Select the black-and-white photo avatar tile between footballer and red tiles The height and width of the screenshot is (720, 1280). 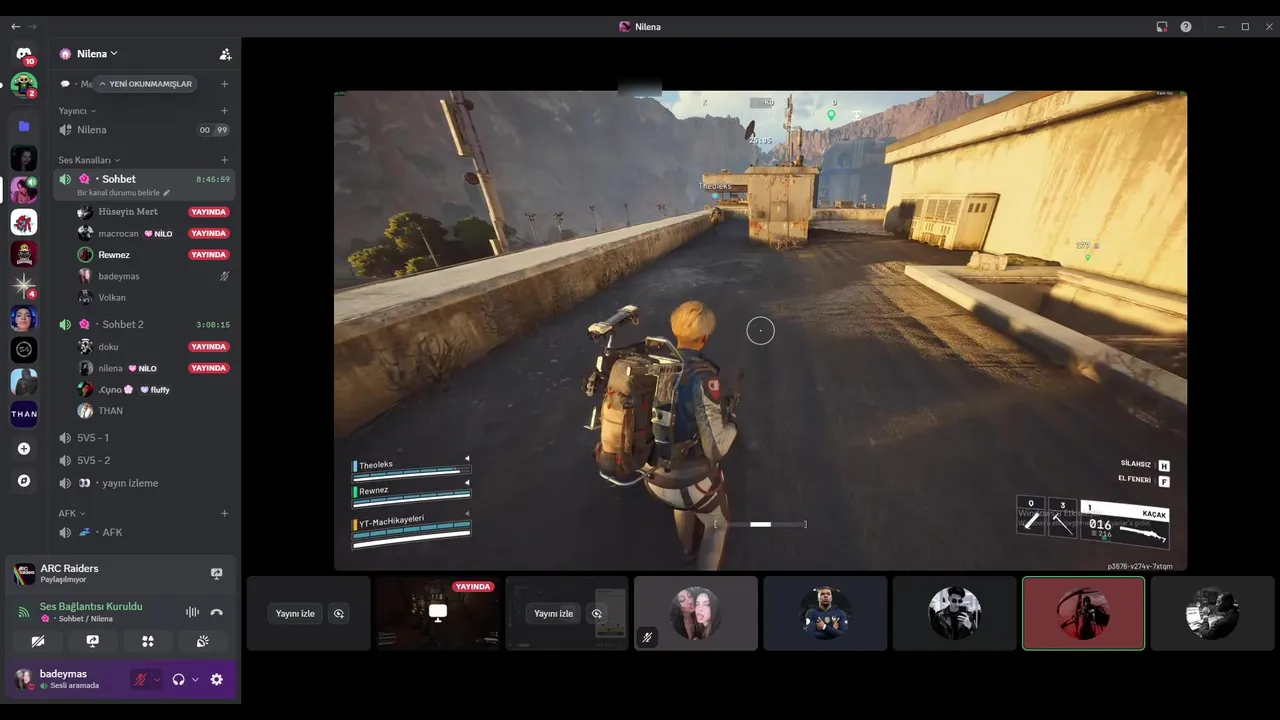click(954, 613)
